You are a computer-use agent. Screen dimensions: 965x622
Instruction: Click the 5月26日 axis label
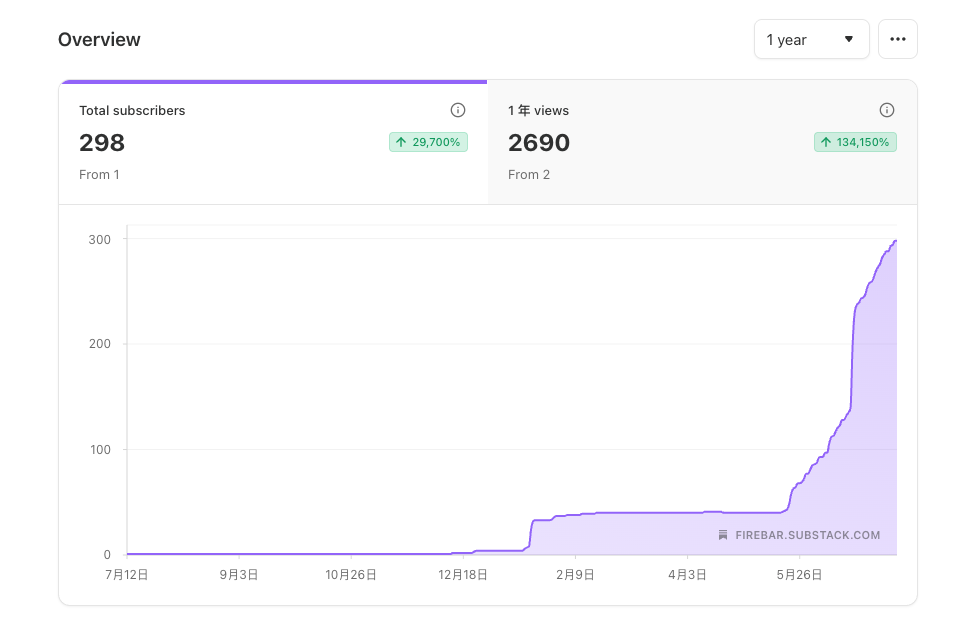click(799, 575)
